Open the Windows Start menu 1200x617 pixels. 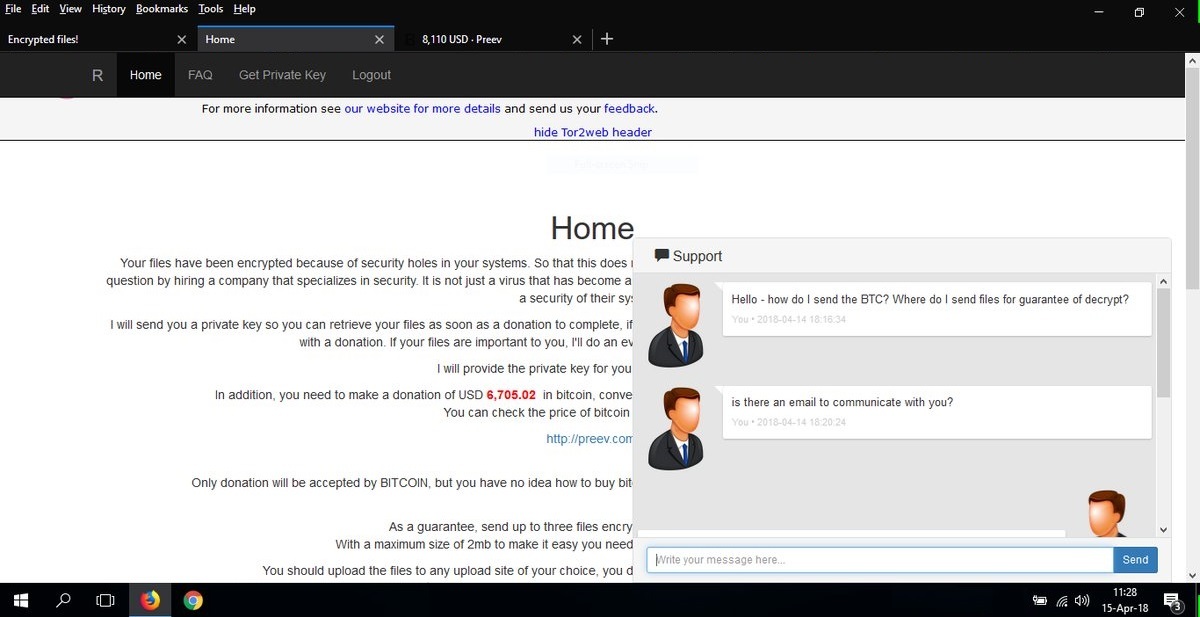click(20, 599)
